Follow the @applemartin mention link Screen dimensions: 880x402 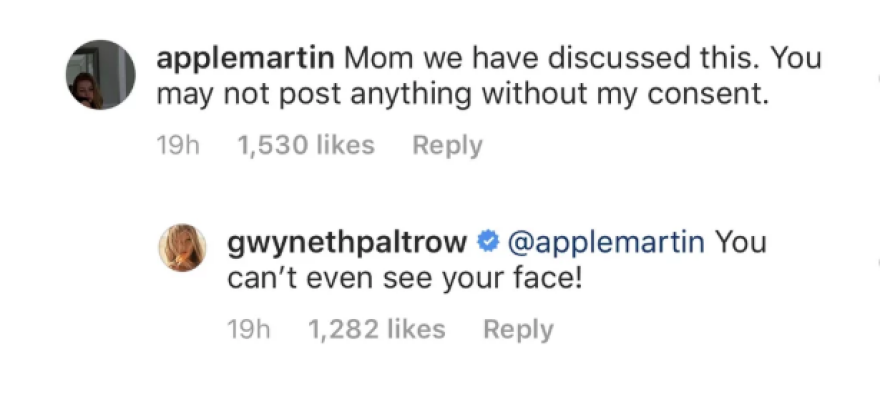coord(606,242)
